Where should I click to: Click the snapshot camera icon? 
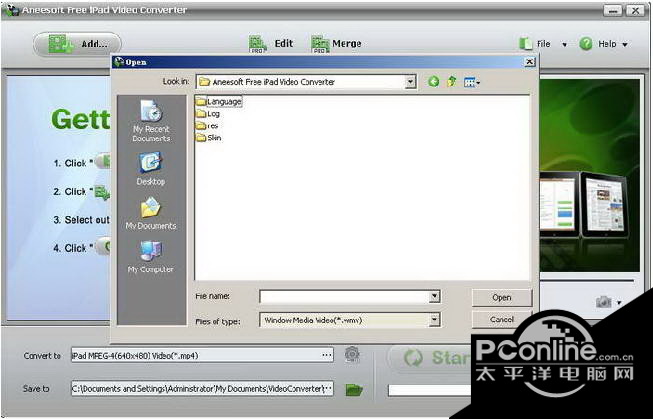(x=603, y=302)
